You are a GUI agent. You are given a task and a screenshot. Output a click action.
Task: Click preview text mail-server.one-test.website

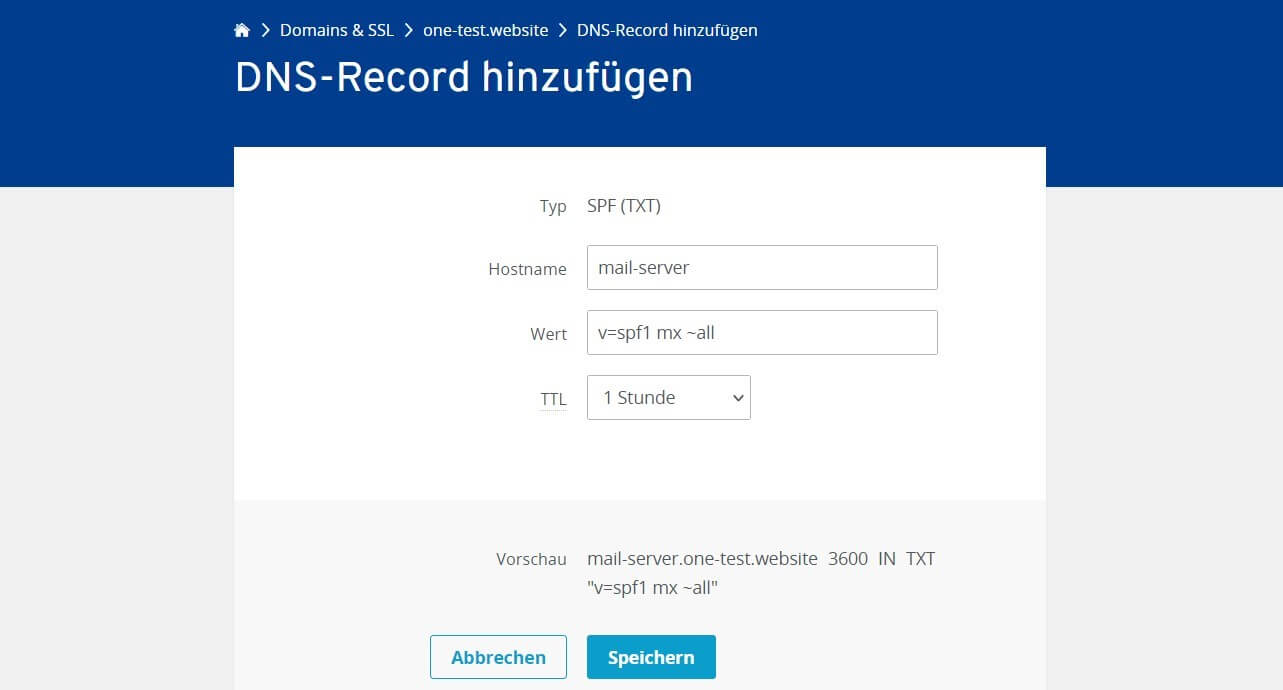pos(702,558)
